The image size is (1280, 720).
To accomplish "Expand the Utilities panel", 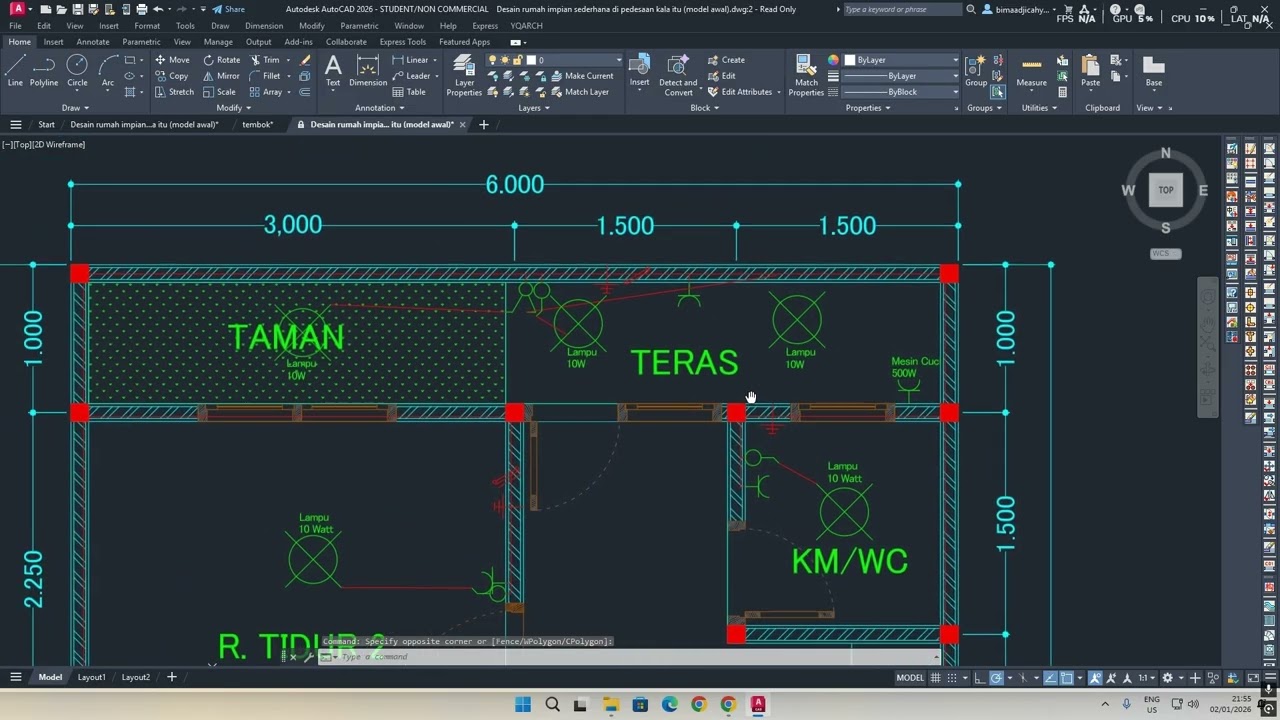I will click(x=1039, y=108).
